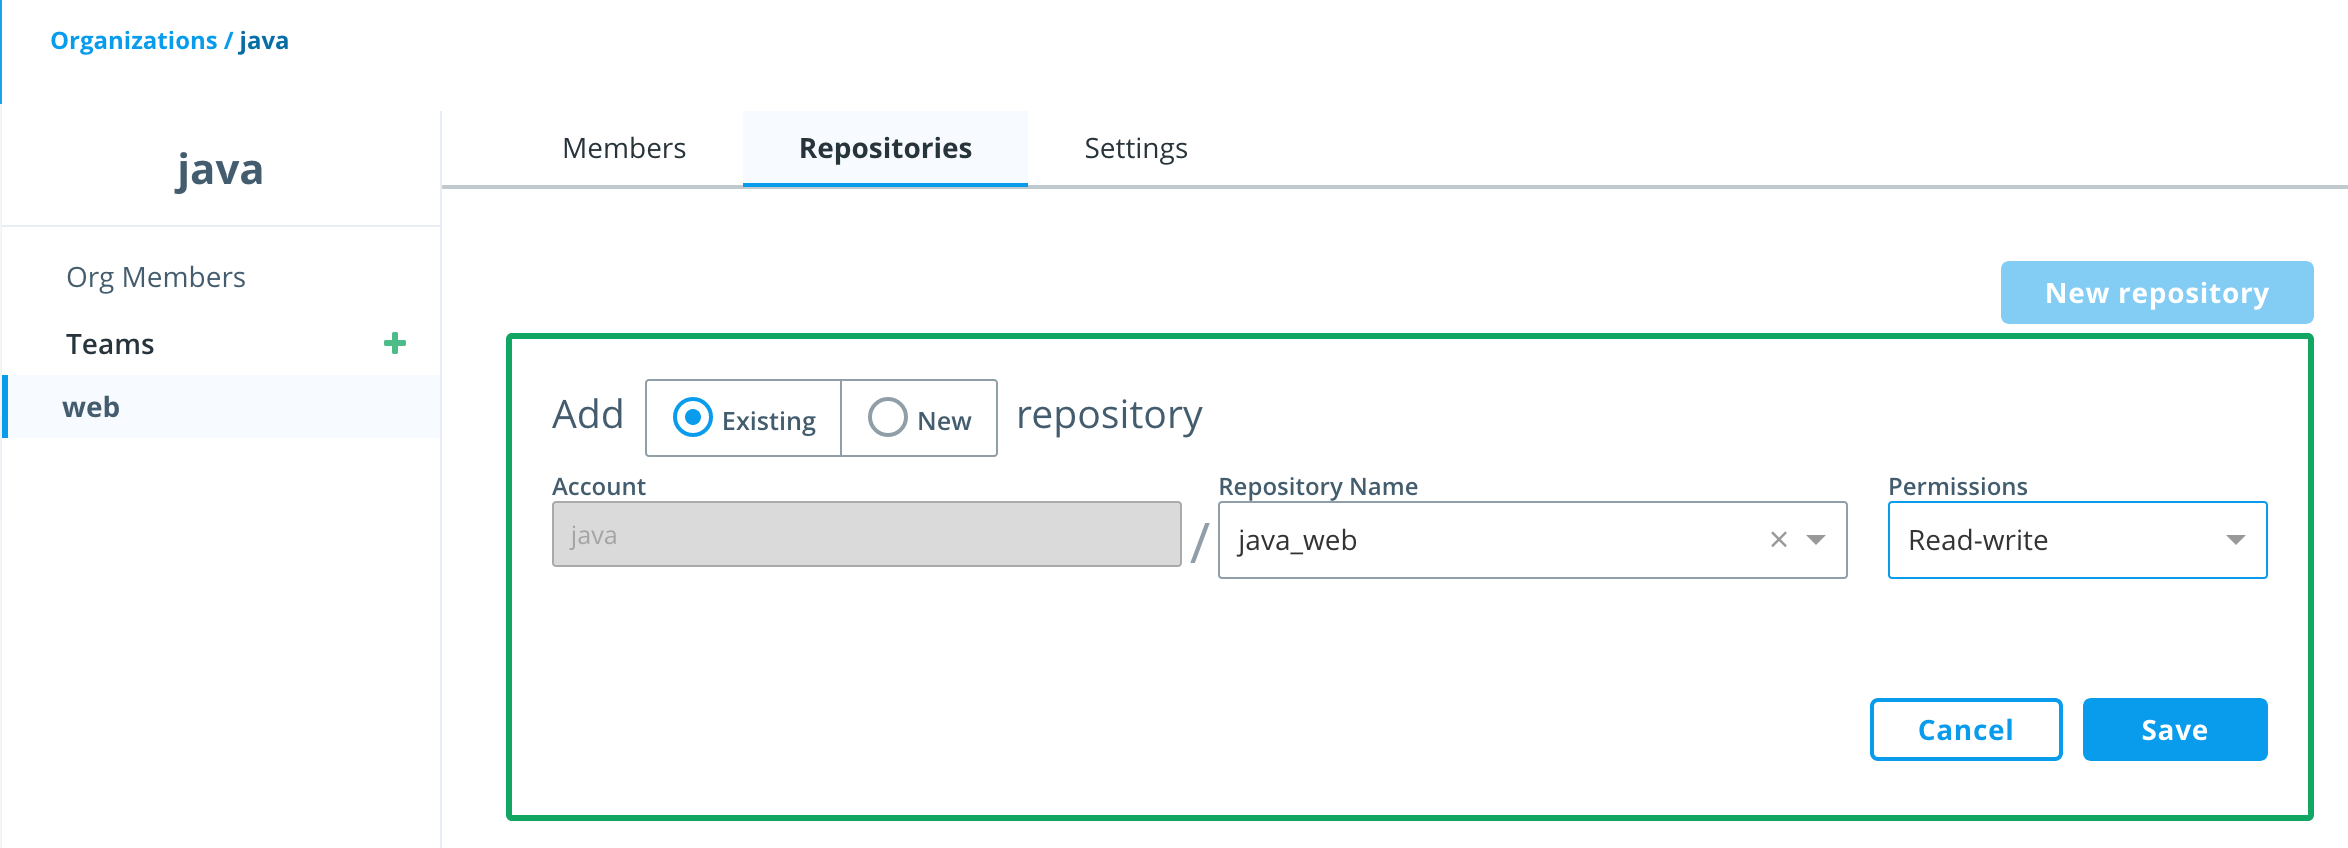2348x848 pixels.
Task: Open the Repositories tab
Action: pyautogui.click(x=885, y=148)
